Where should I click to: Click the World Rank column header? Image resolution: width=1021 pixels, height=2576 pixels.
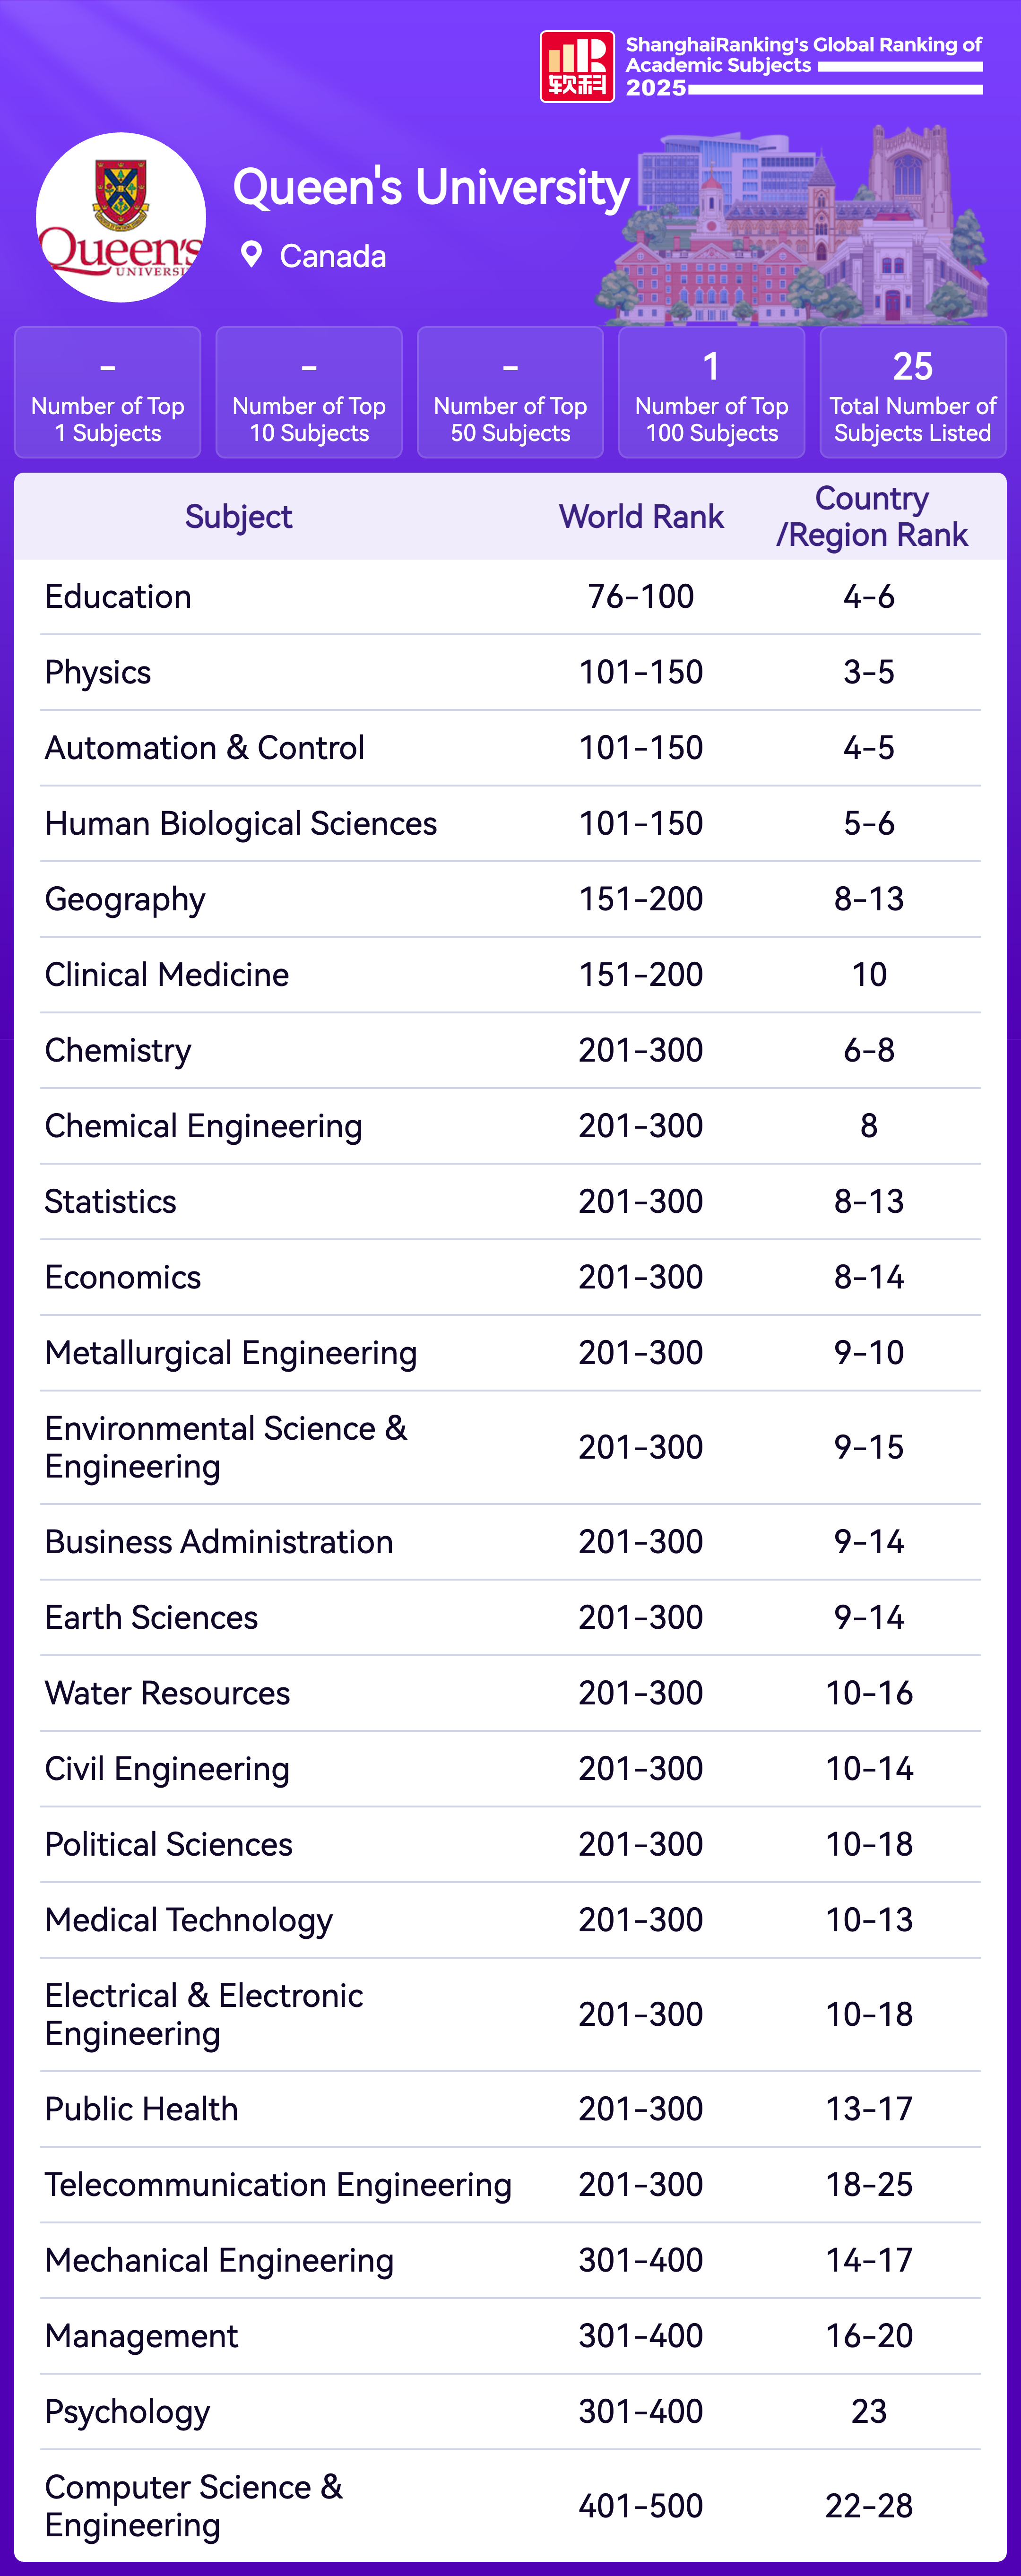coord(641,517)
